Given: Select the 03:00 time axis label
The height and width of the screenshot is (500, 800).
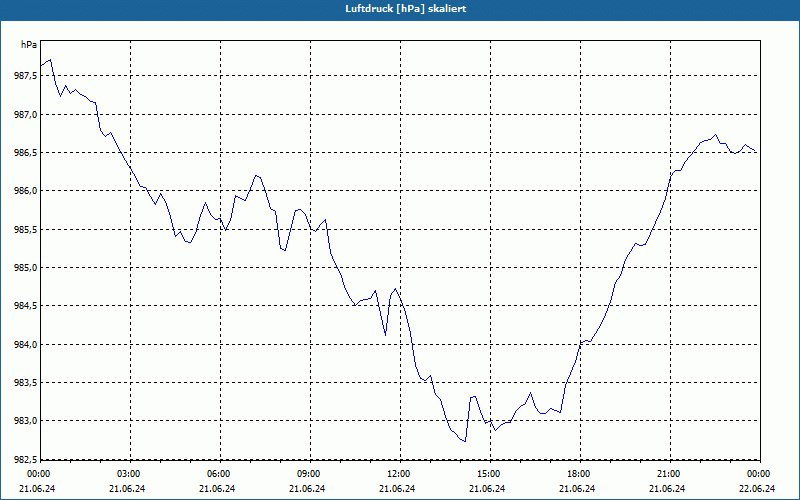Looking at the screenshot, I should 131,474.
